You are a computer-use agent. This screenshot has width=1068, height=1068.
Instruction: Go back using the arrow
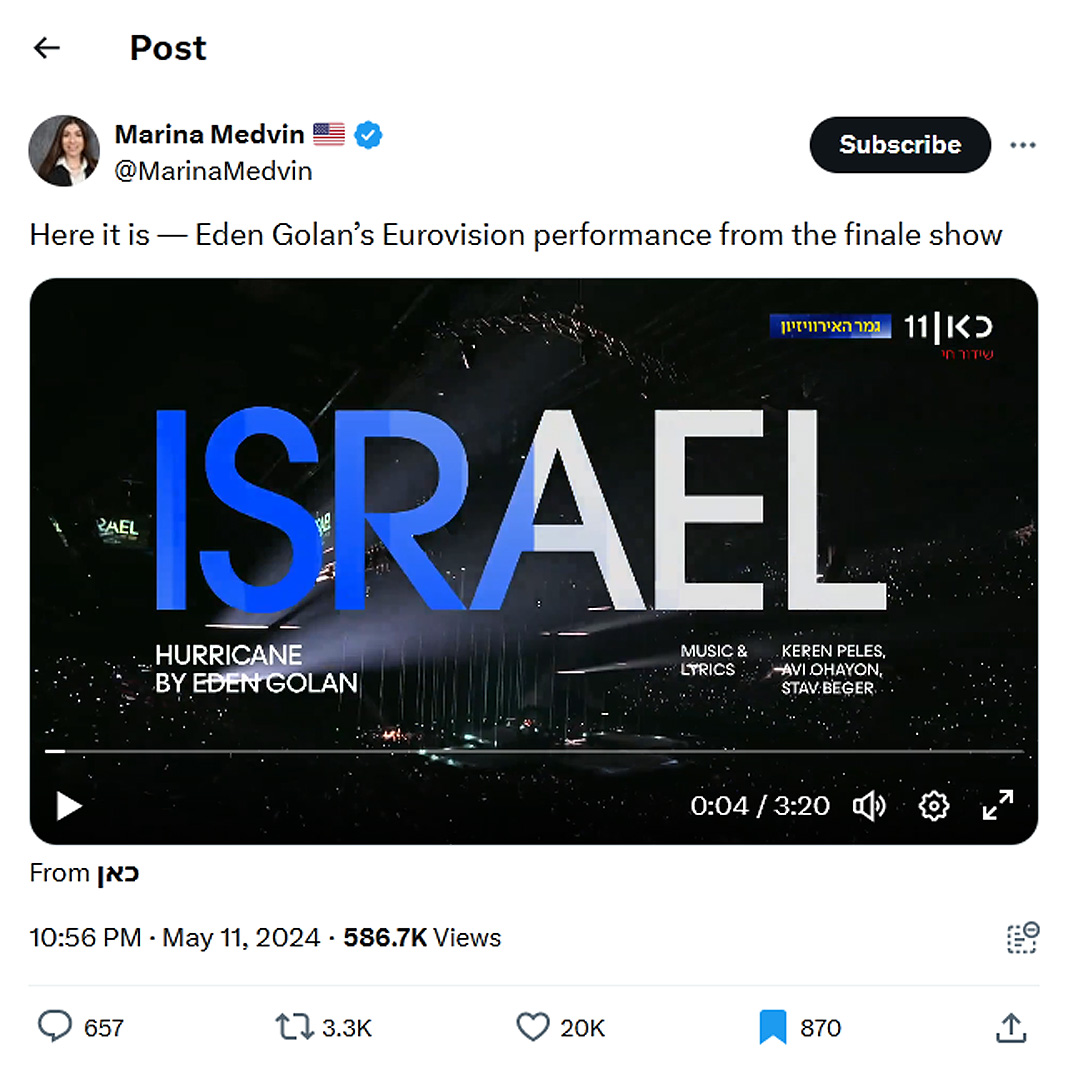tap(47, 48)
